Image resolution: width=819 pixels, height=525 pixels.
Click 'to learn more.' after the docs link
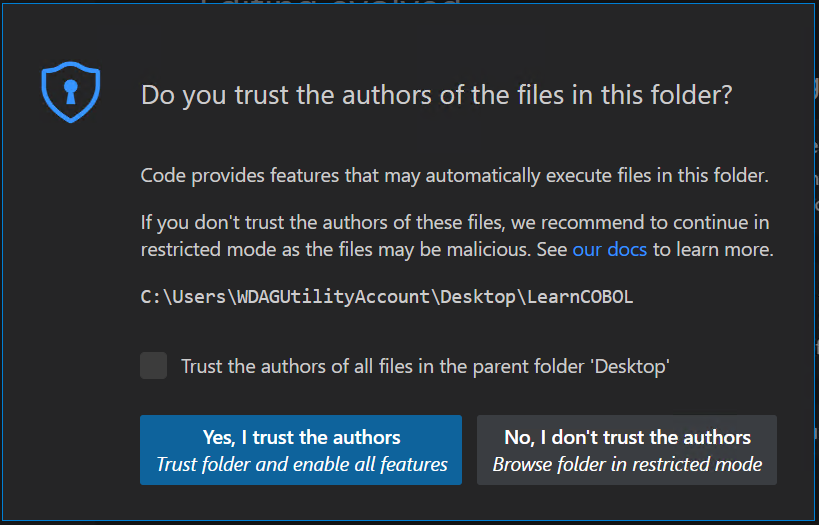point(713,249)
